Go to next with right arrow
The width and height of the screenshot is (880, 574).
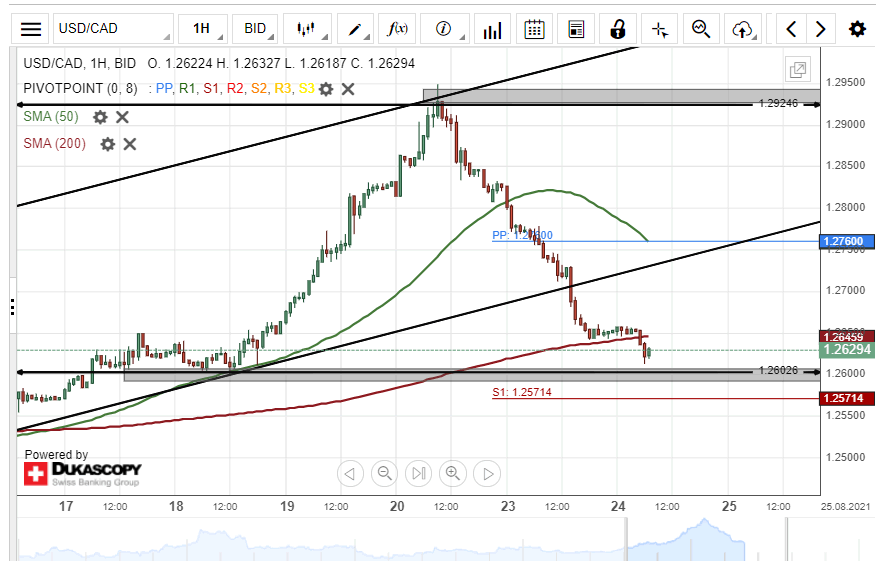(821, 29)
